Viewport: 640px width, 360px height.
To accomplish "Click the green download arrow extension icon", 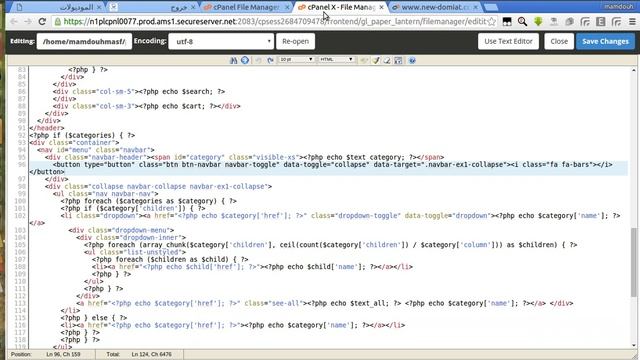I will click(x=538, y=22).
